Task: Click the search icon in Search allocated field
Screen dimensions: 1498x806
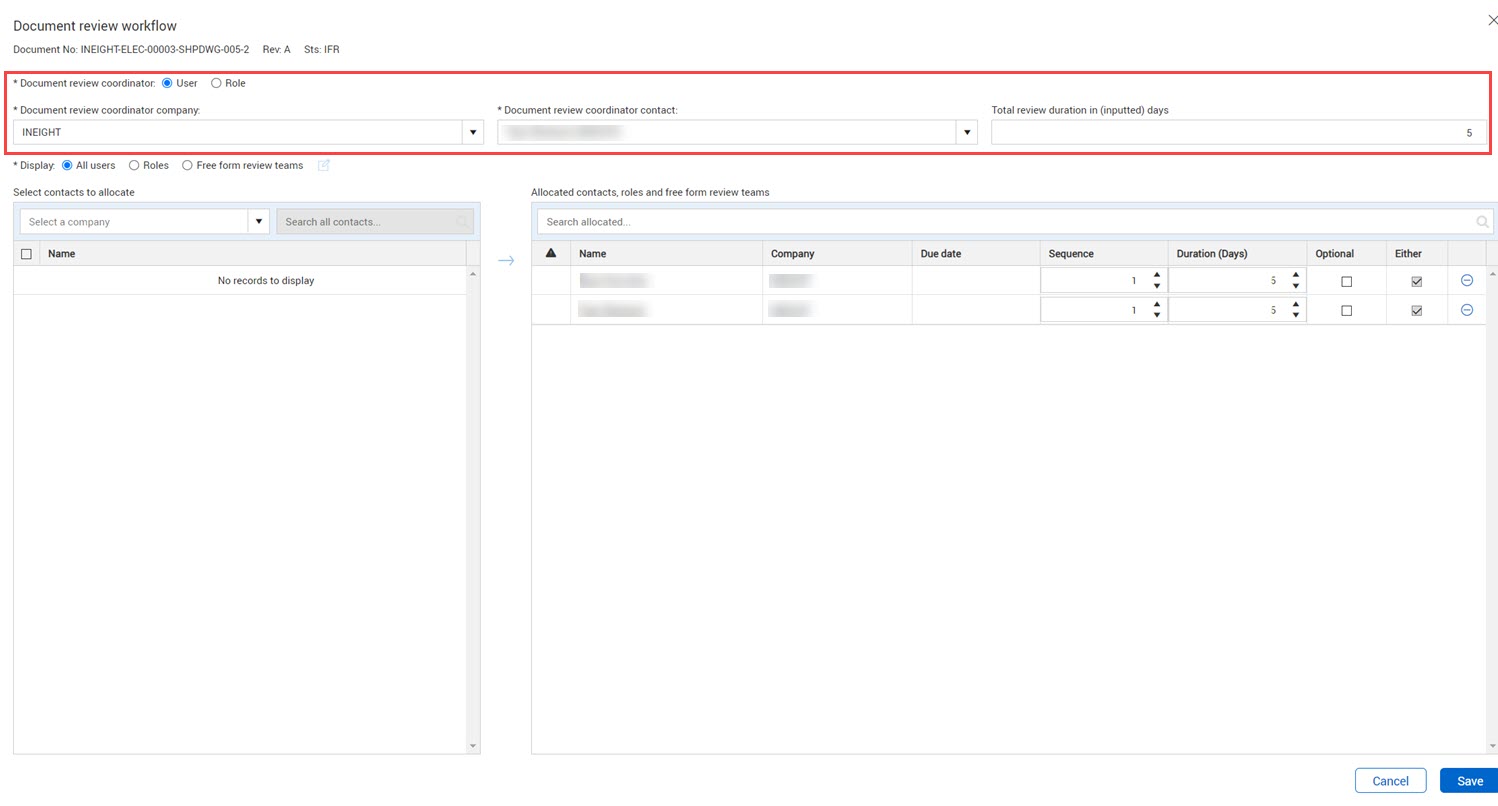Action: 1482,222
